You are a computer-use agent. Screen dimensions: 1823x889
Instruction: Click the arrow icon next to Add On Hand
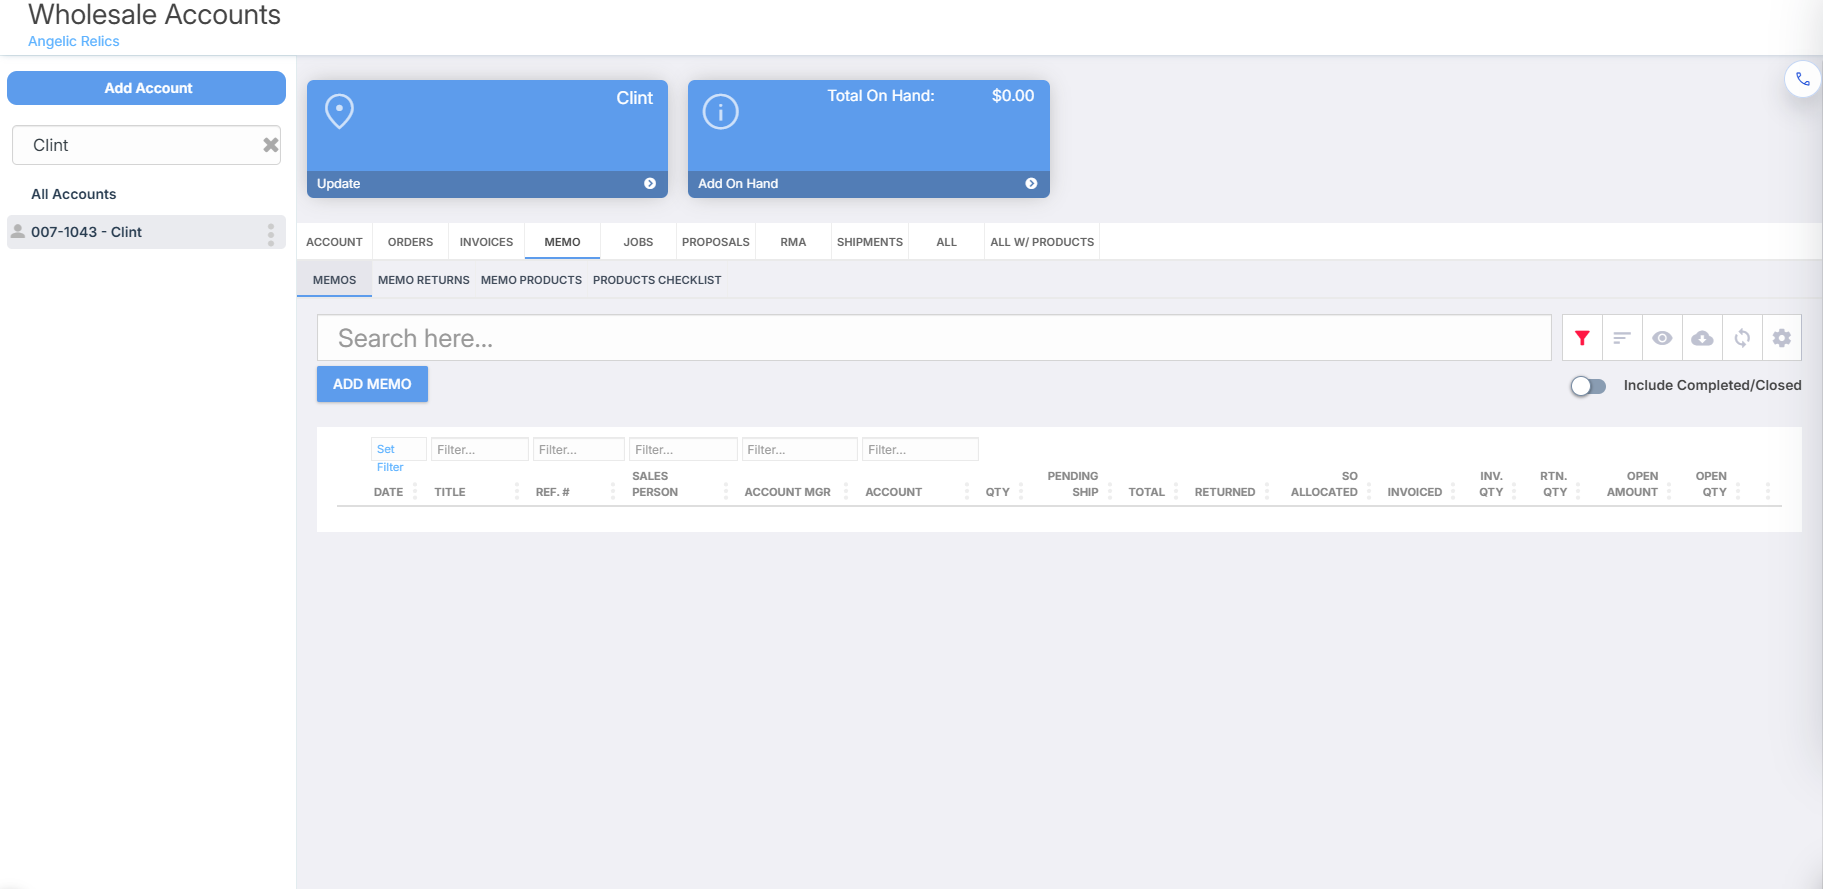pyautogui.click(x=1031, y=184)
